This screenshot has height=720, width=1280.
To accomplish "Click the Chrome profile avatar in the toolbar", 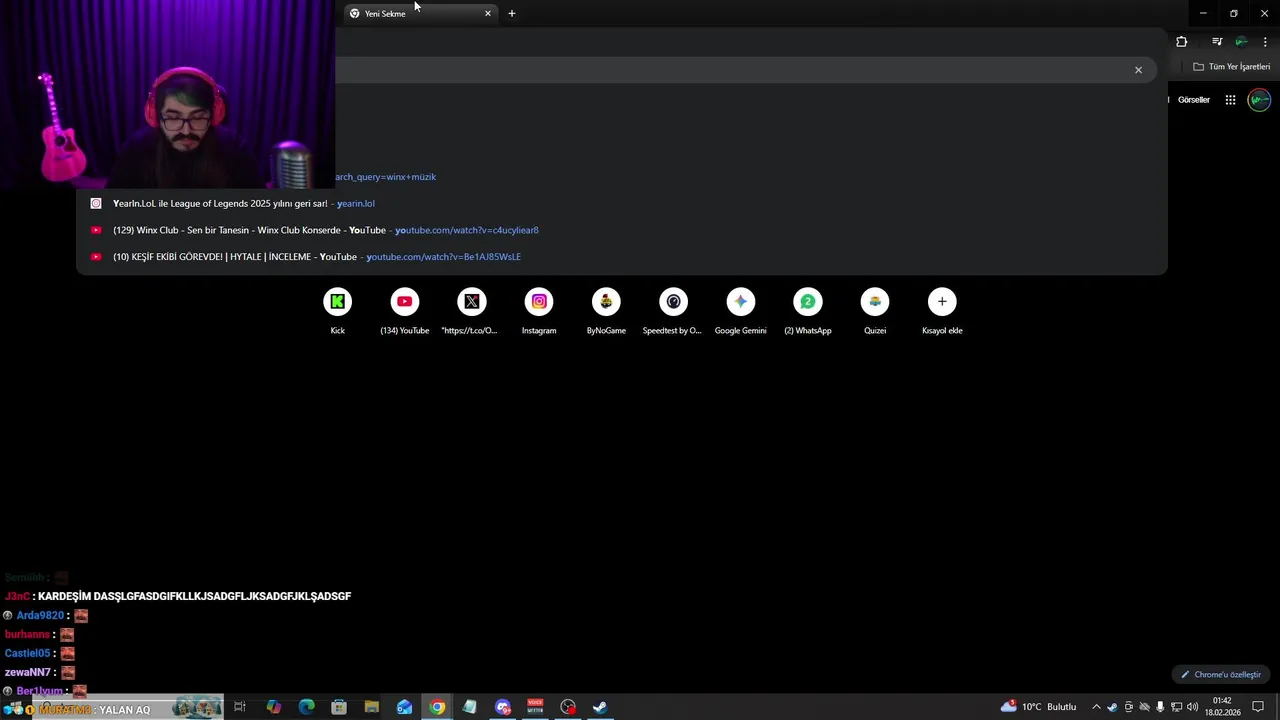I will [x=1241, y=42].
